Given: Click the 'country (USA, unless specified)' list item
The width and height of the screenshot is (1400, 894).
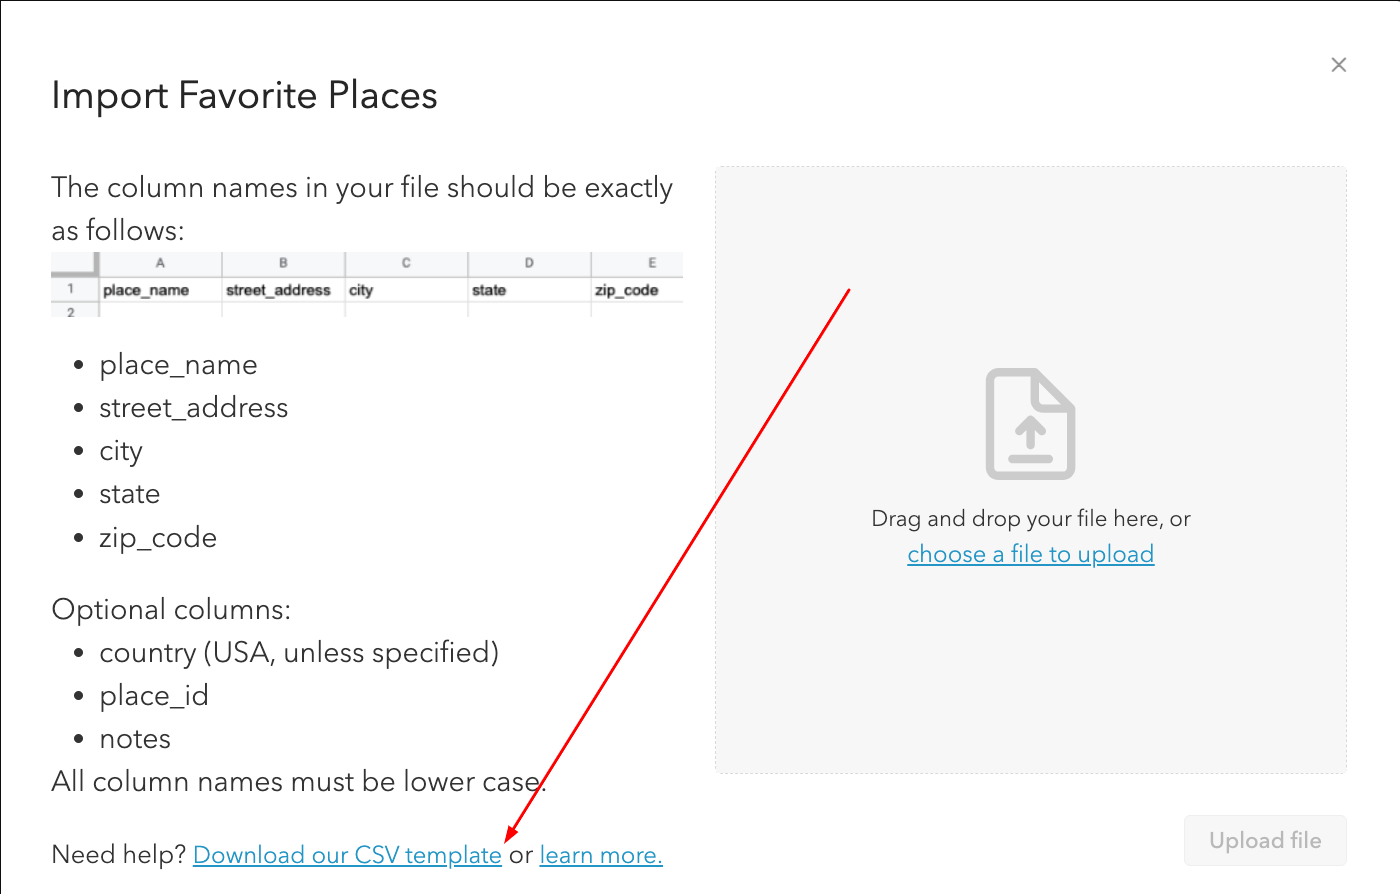Looking at the screenshot, I should (299, 653).
